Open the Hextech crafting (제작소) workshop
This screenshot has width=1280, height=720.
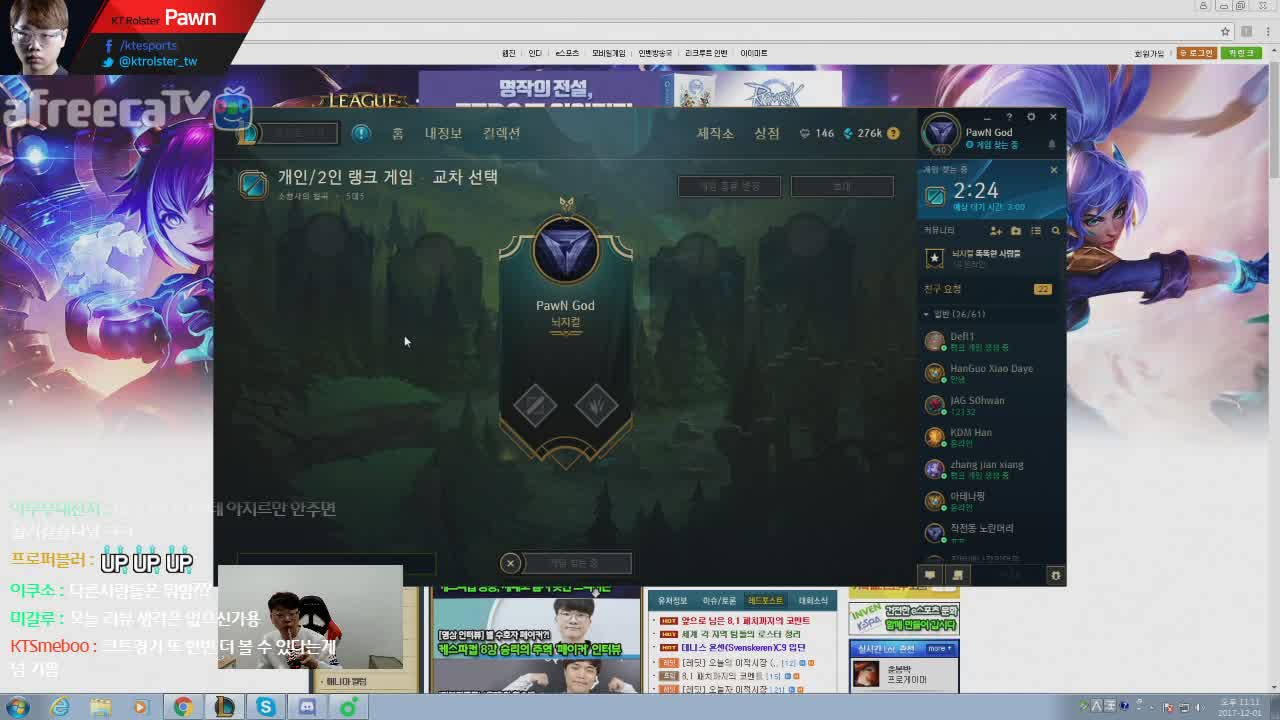(x=716, y=133)
